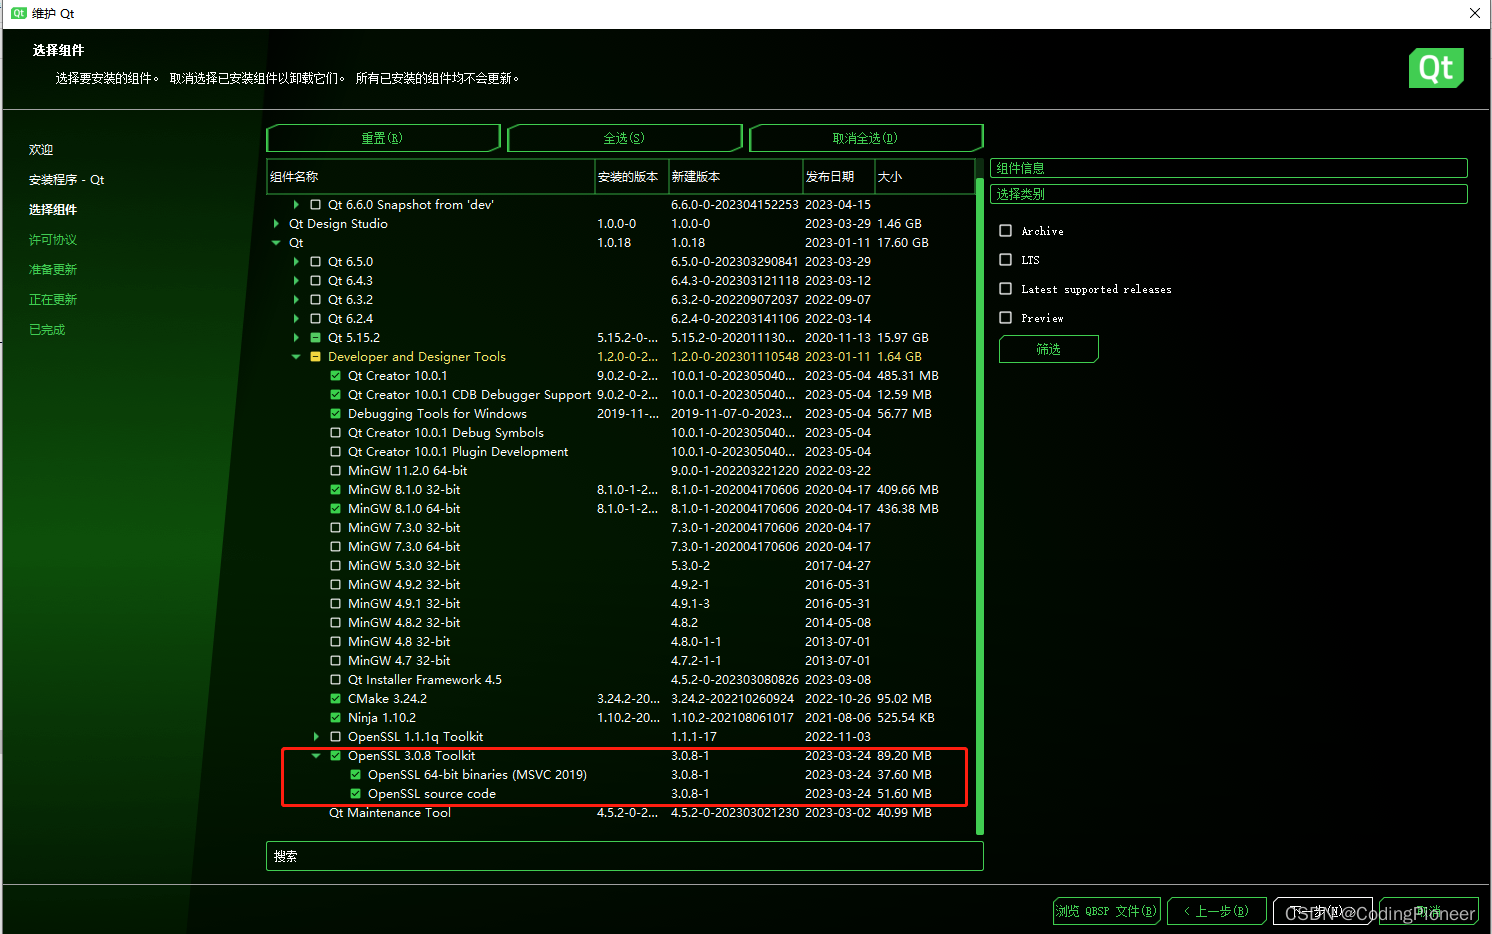Select MinGW 11.2.0 64-bit checkbox
Viewport: 1492px width, 934px height.
click(336, 471)
